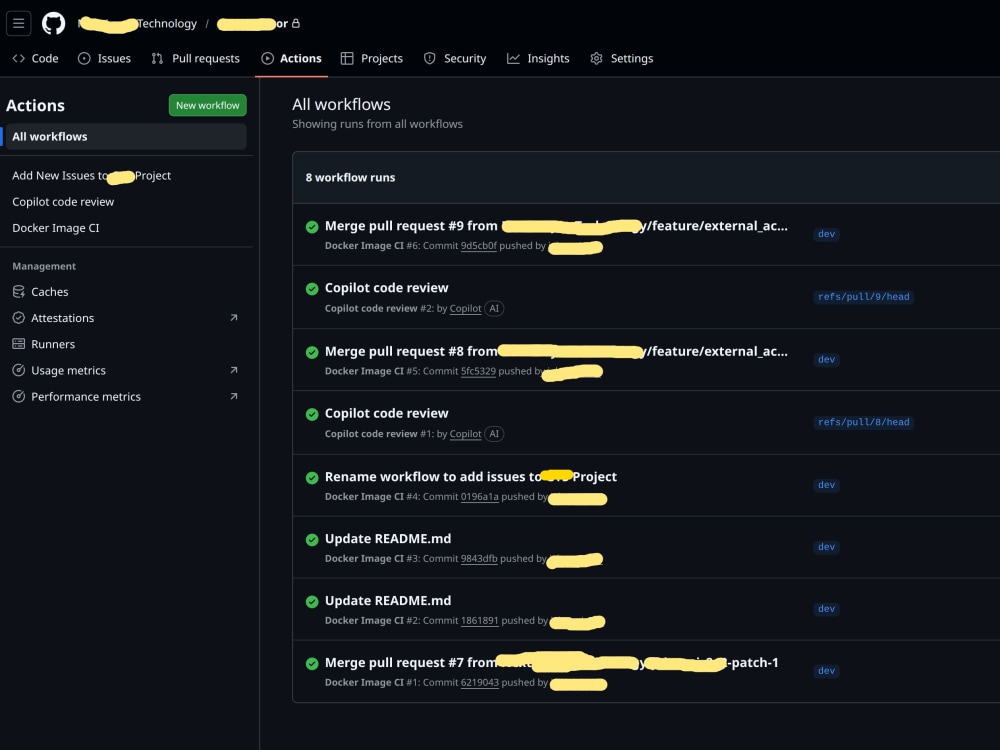Viewport: 1000px width, 750px height.
Task: Click Copilot author link in review #2
Action: tap(466, 309)
